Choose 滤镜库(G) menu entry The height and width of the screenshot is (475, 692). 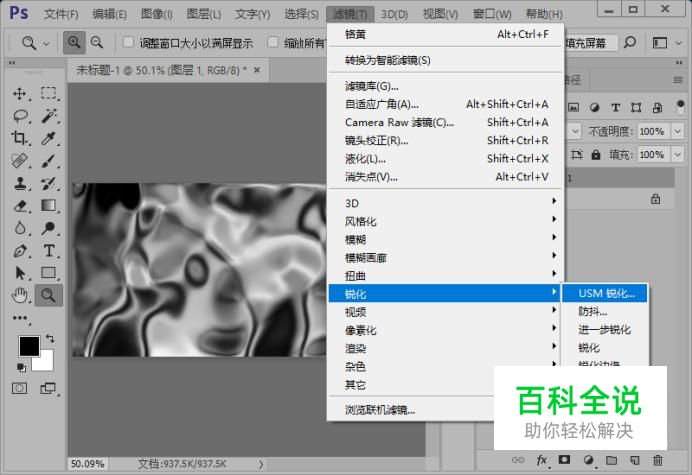coord(445,86)
